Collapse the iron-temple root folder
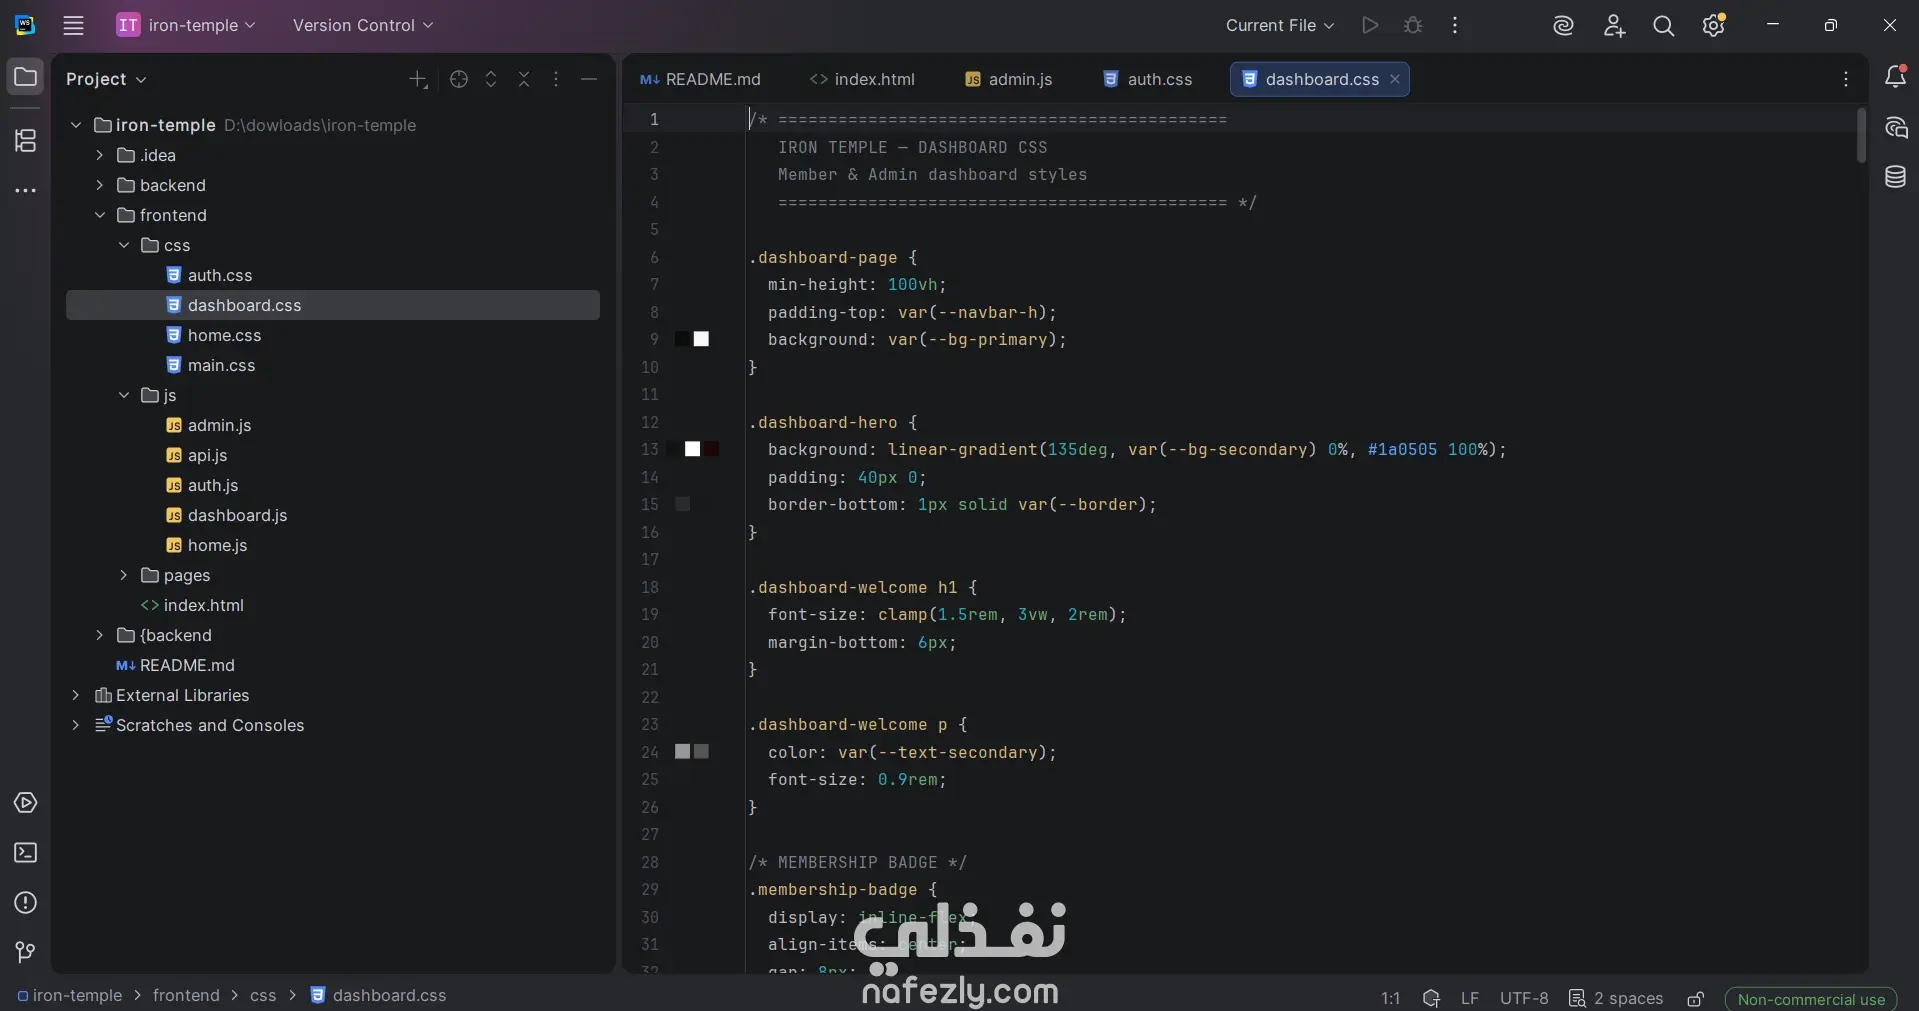This screenshot has height=1011, width=1919. [76, 125]
